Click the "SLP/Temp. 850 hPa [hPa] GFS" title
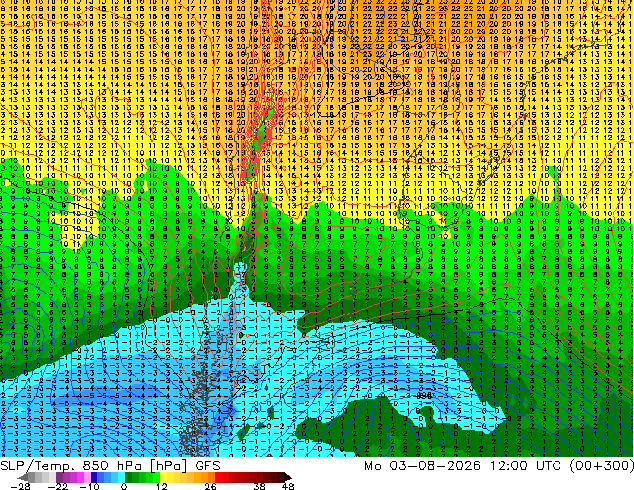 [x=110, y=466]
